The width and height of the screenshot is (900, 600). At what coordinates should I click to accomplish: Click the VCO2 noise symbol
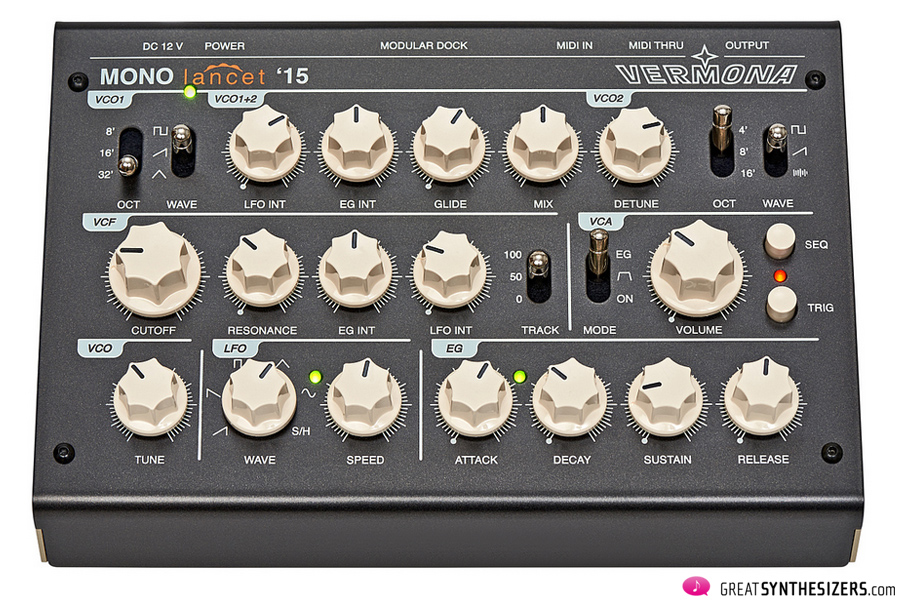(x=800, y=172)
